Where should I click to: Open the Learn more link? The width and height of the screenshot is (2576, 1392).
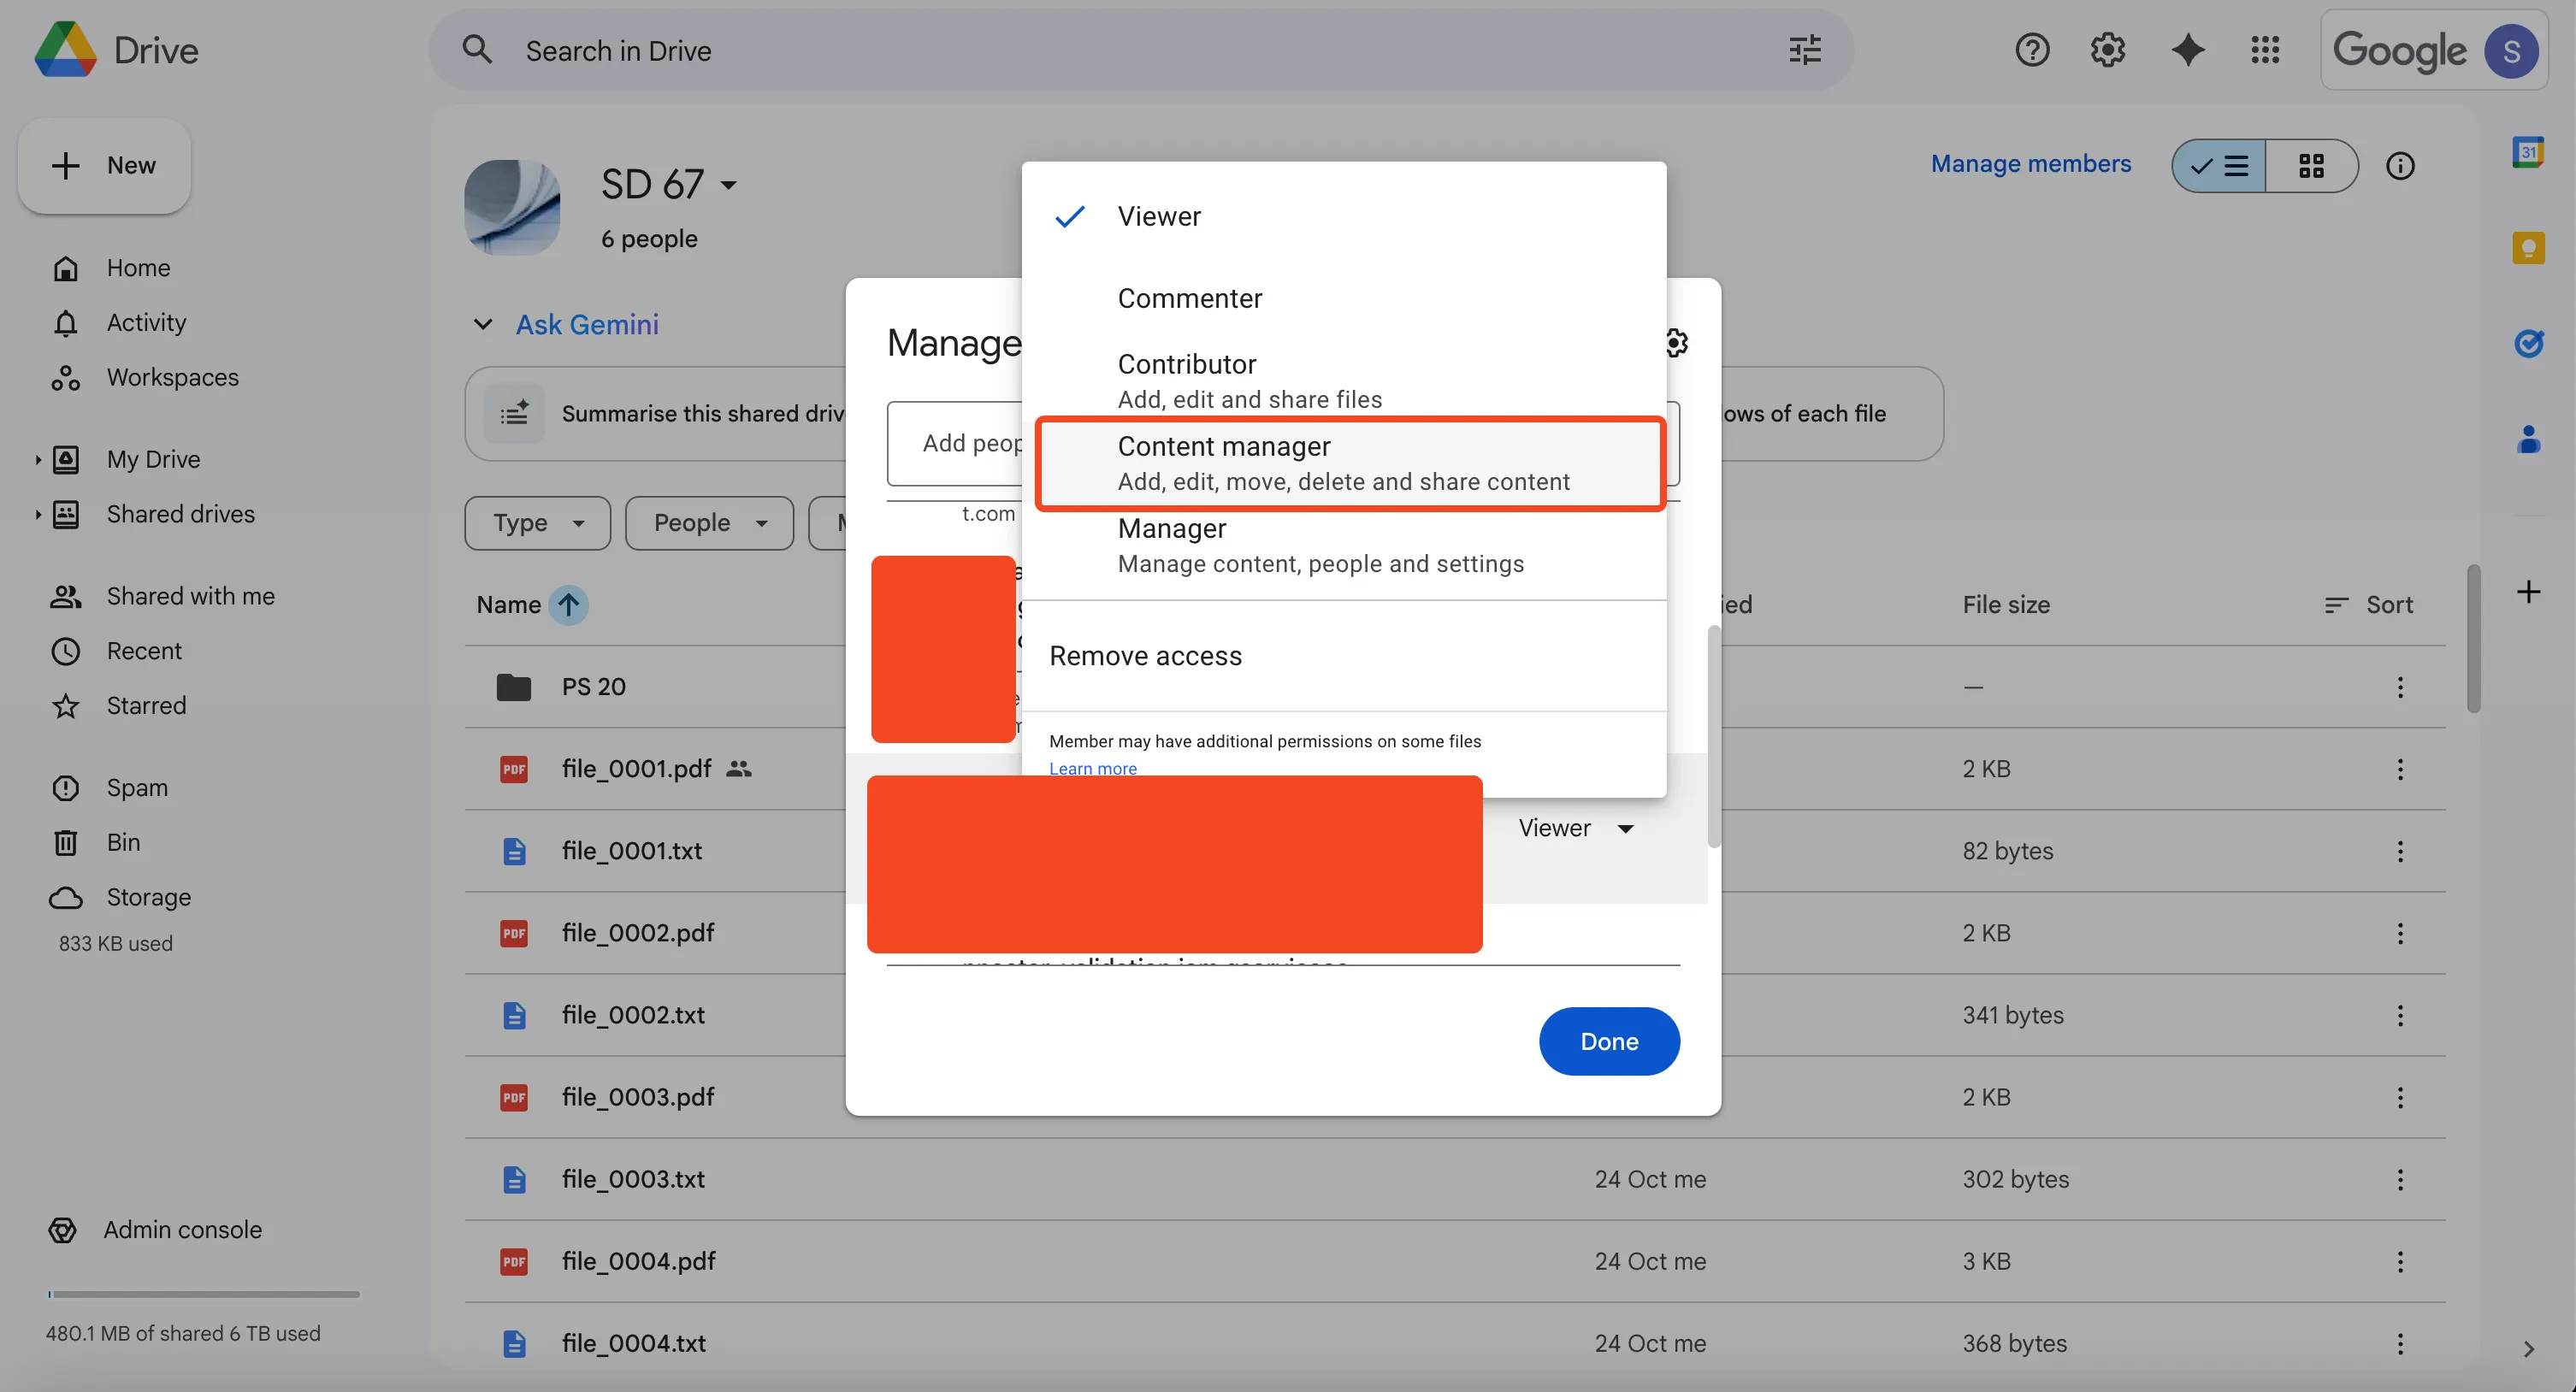pos(1092,768)
